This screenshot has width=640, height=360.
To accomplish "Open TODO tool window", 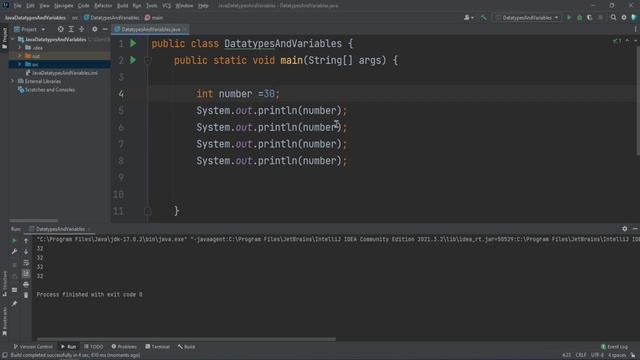I will coord(93,347).
